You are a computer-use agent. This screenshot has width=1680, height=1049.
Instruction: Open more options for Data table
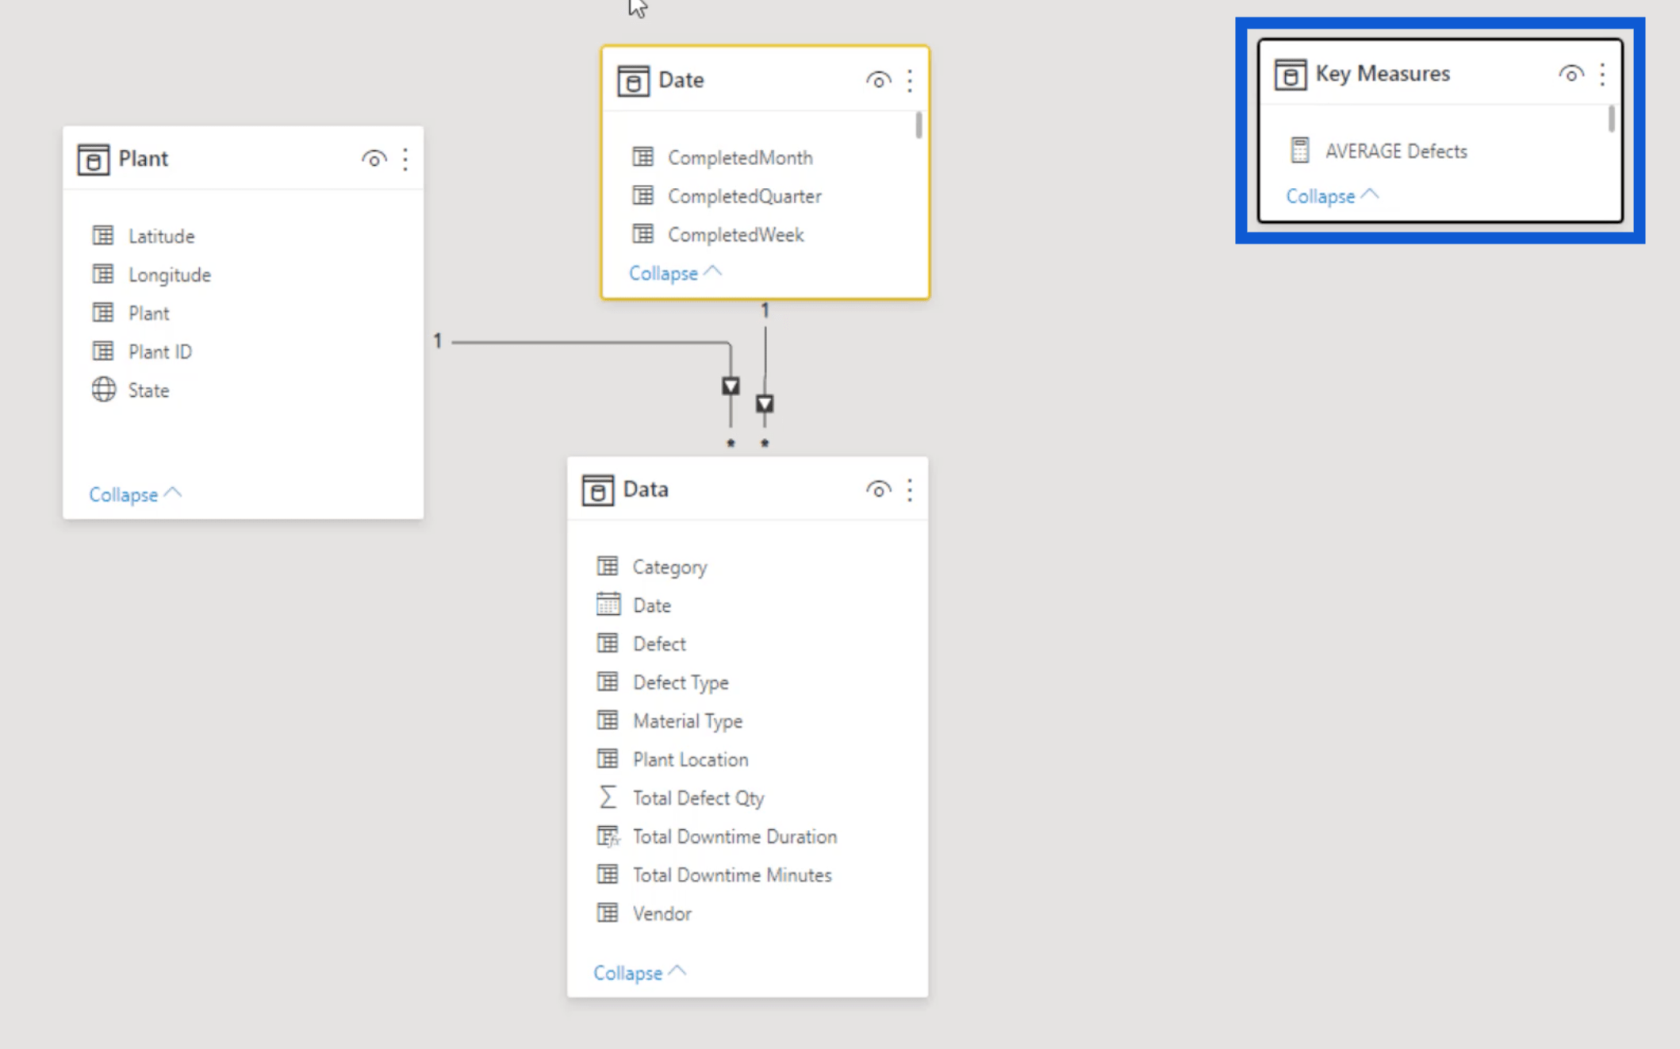pyautogui.click(x=909, y=490)
